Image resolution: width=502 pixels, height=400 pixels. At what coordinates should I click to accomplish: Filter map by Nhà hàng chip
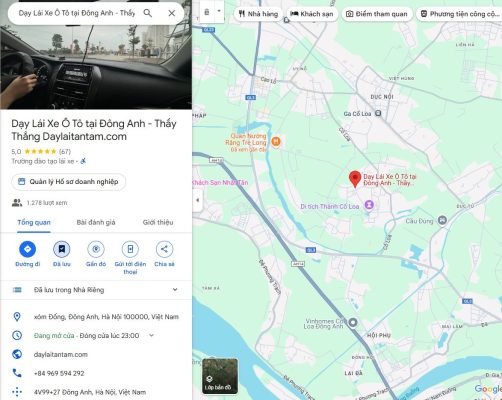click(x=258, y=14)
